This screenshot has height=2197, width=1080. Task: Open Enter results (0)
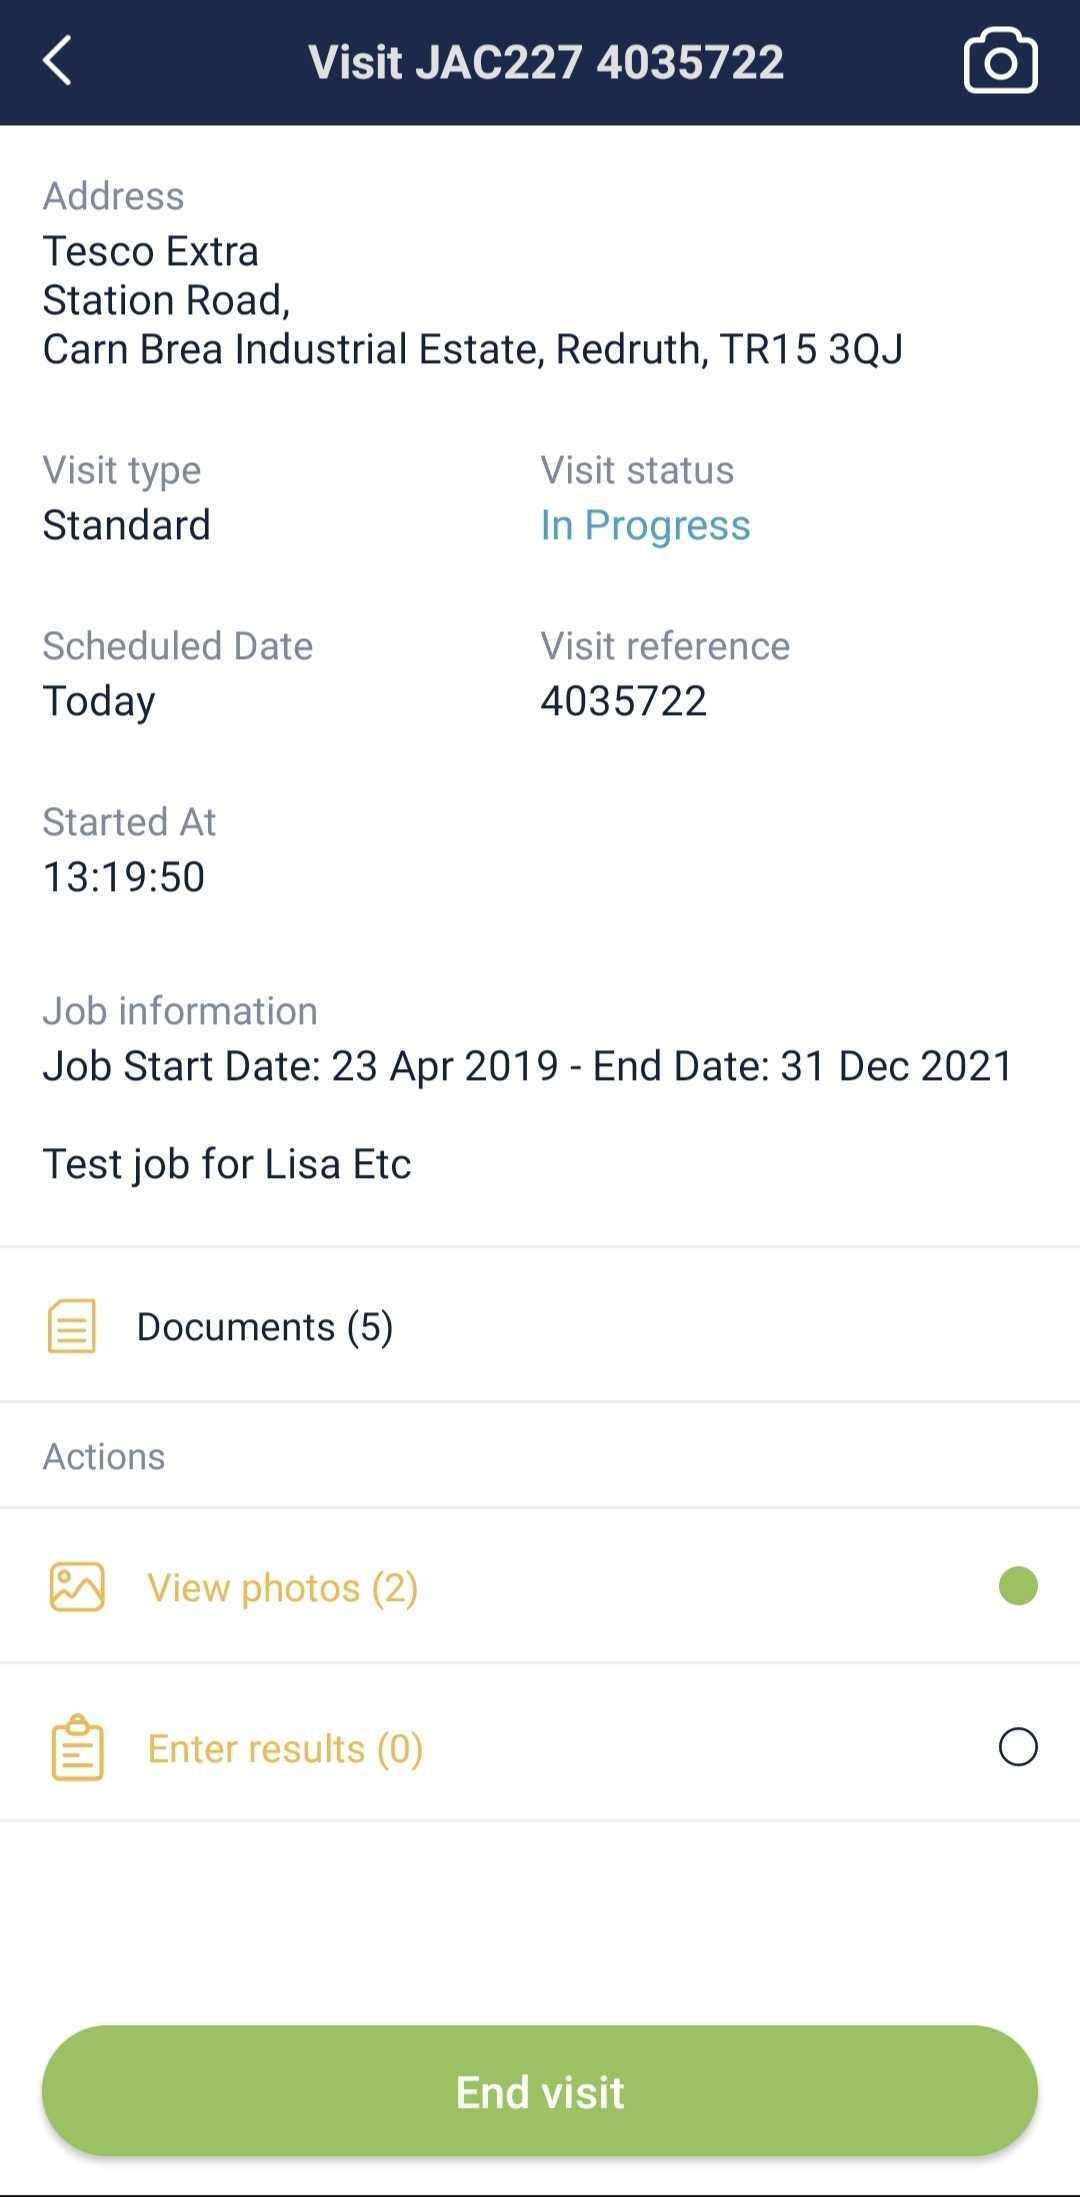click(285, 1748)
